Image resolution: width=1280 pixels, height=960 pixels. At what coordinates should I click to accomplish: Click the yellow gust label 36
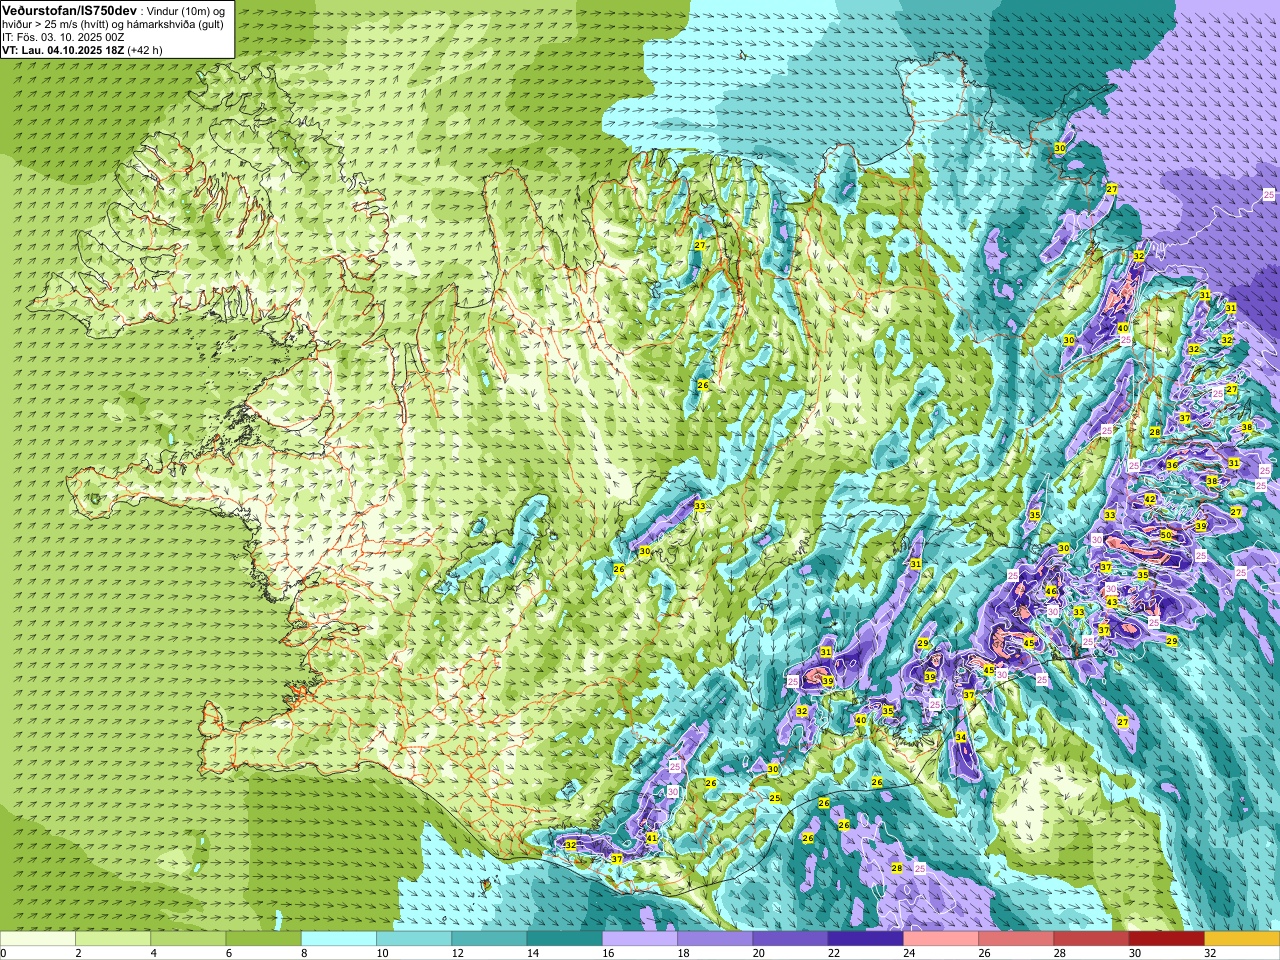pyautogui.click(x=1172, y=465)
